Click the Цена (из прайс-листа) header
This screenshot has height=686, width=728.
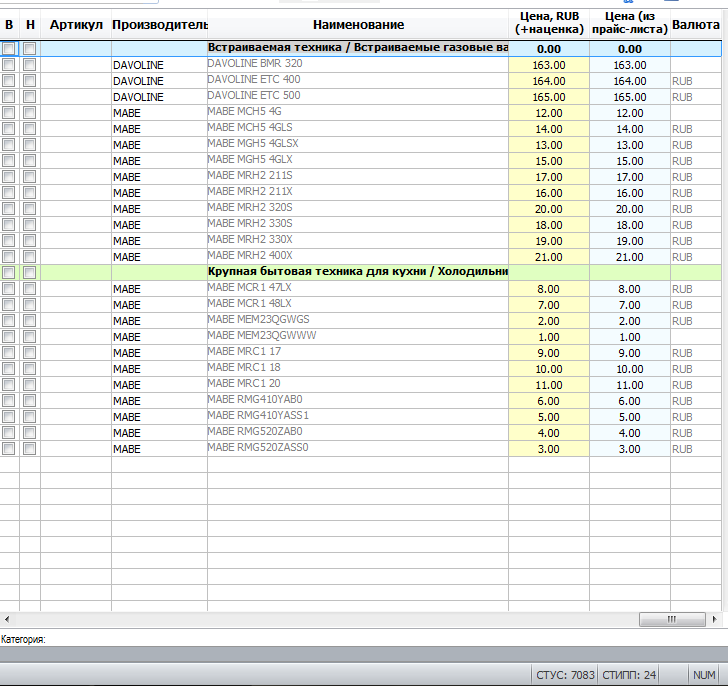[x=630, y=23]
